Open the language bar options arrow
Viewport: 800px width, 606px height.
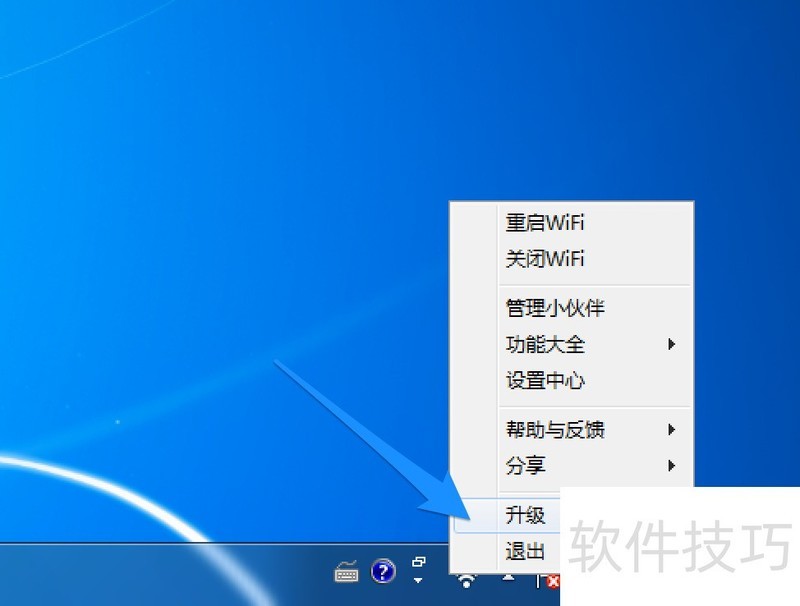(419, 581)
